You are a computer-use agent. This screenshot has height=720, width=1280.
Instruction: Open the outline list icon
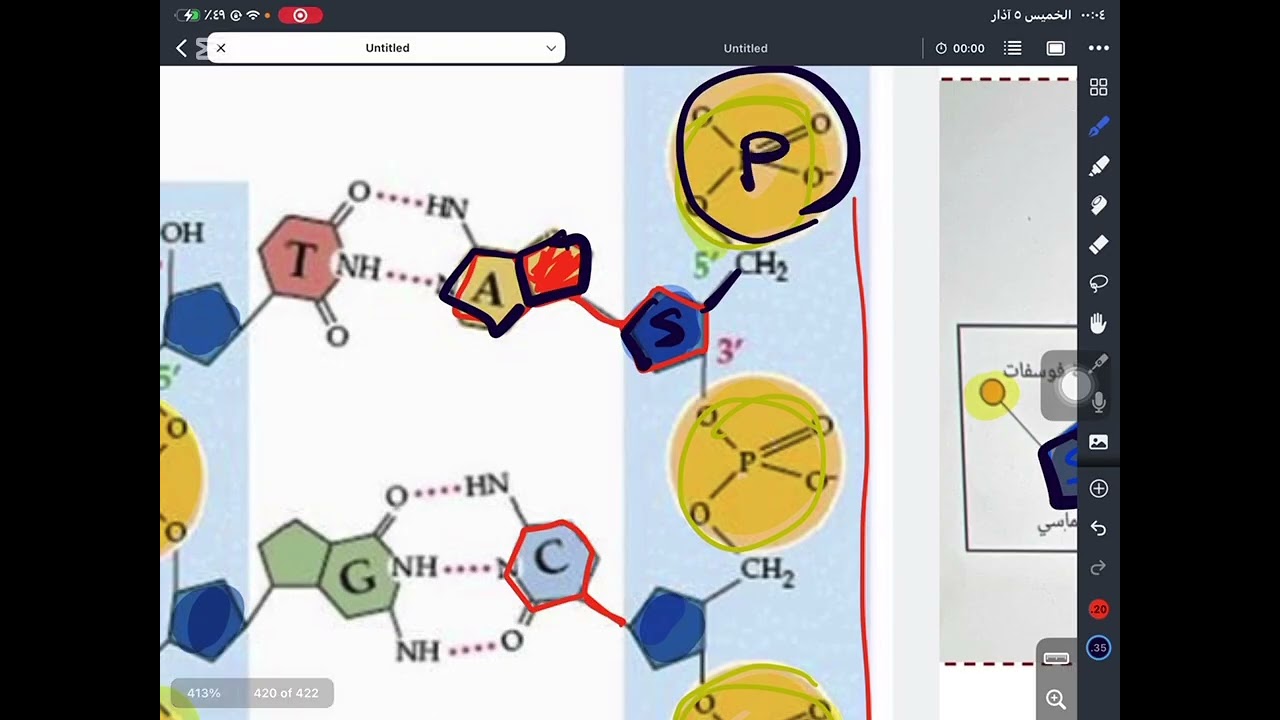(1013, 48)
